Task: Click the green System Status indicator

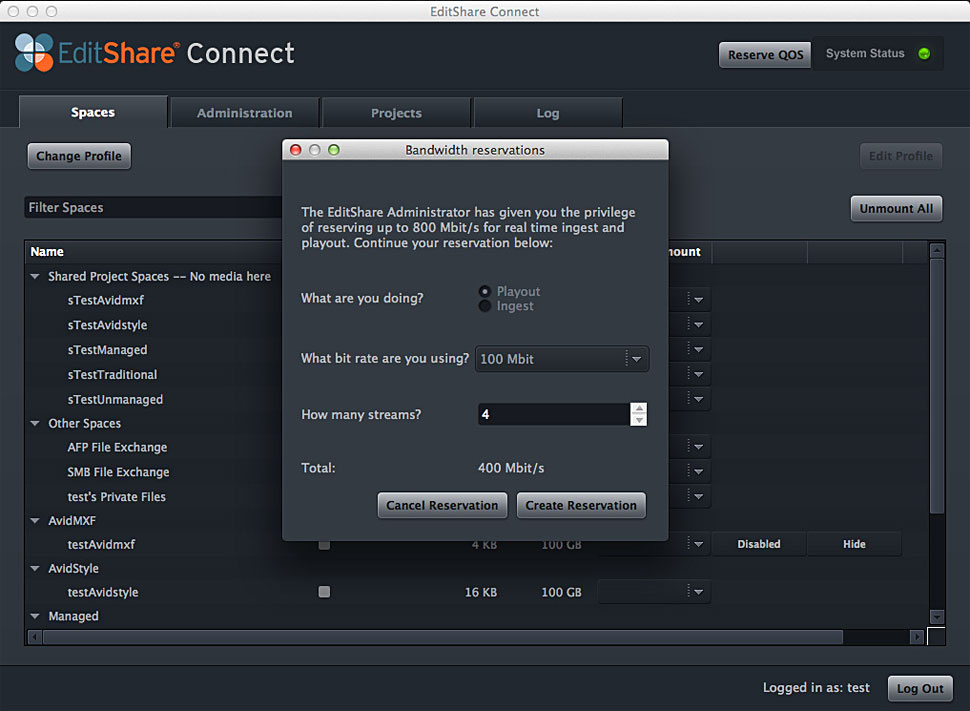Action: tap(924, 54)
